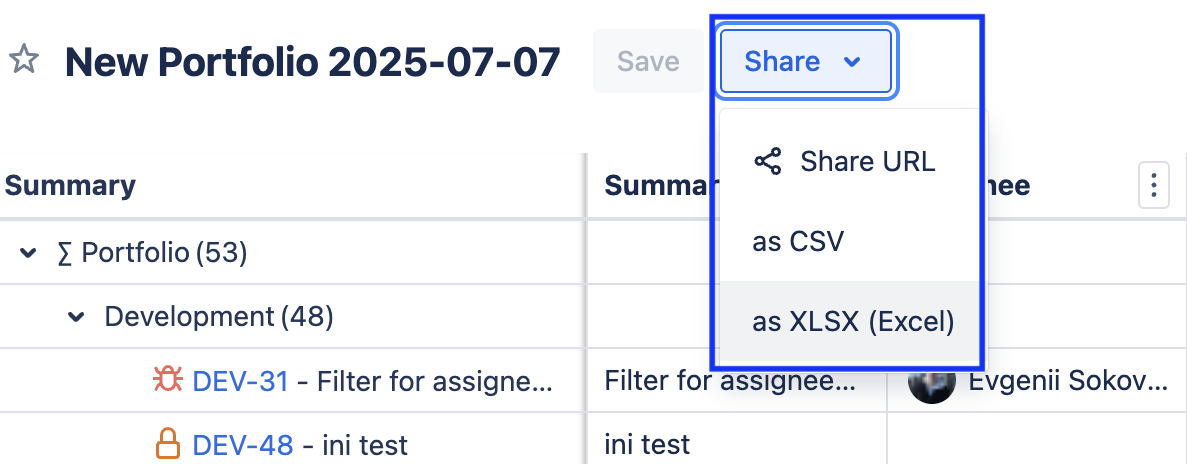Open the DEV-31 issue link

click(240, 381)
